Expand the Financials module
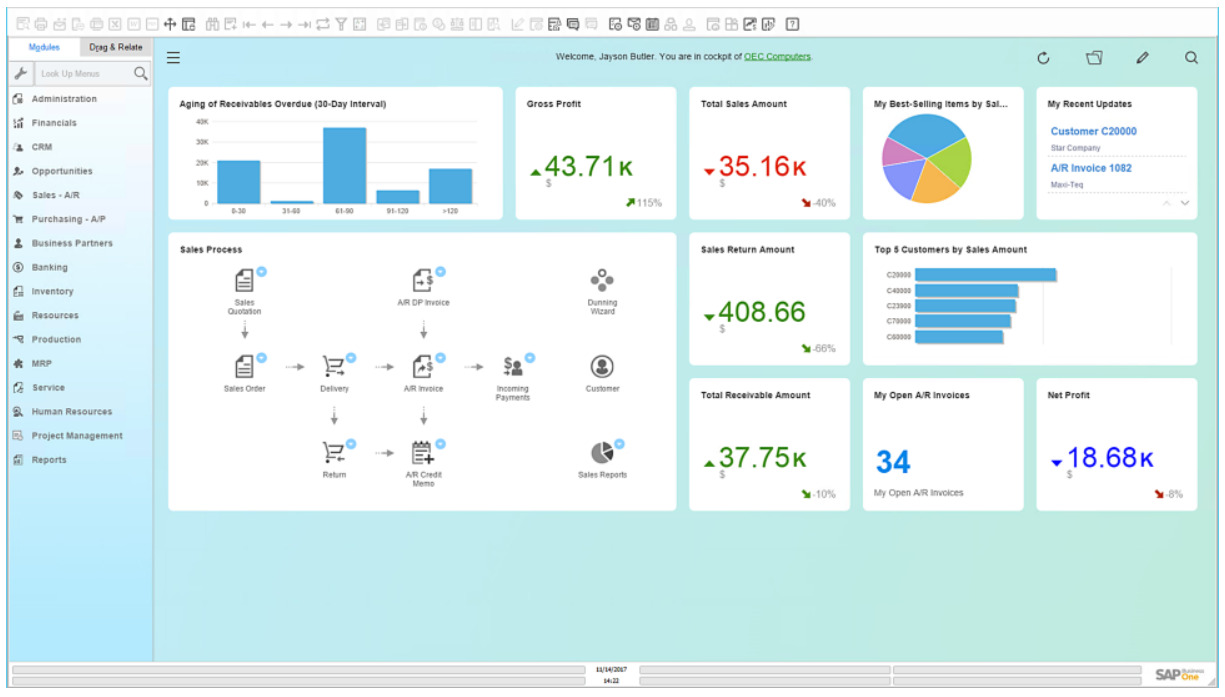 pos(54,123)
